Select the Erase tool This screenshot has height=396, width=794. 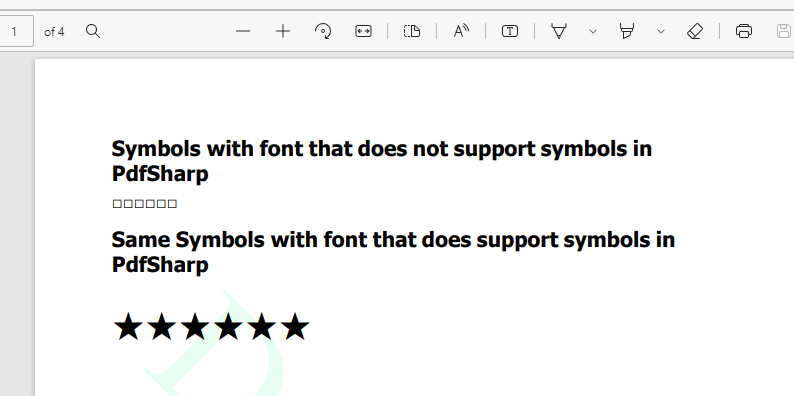pyautogui.click(x=695, y=31)
